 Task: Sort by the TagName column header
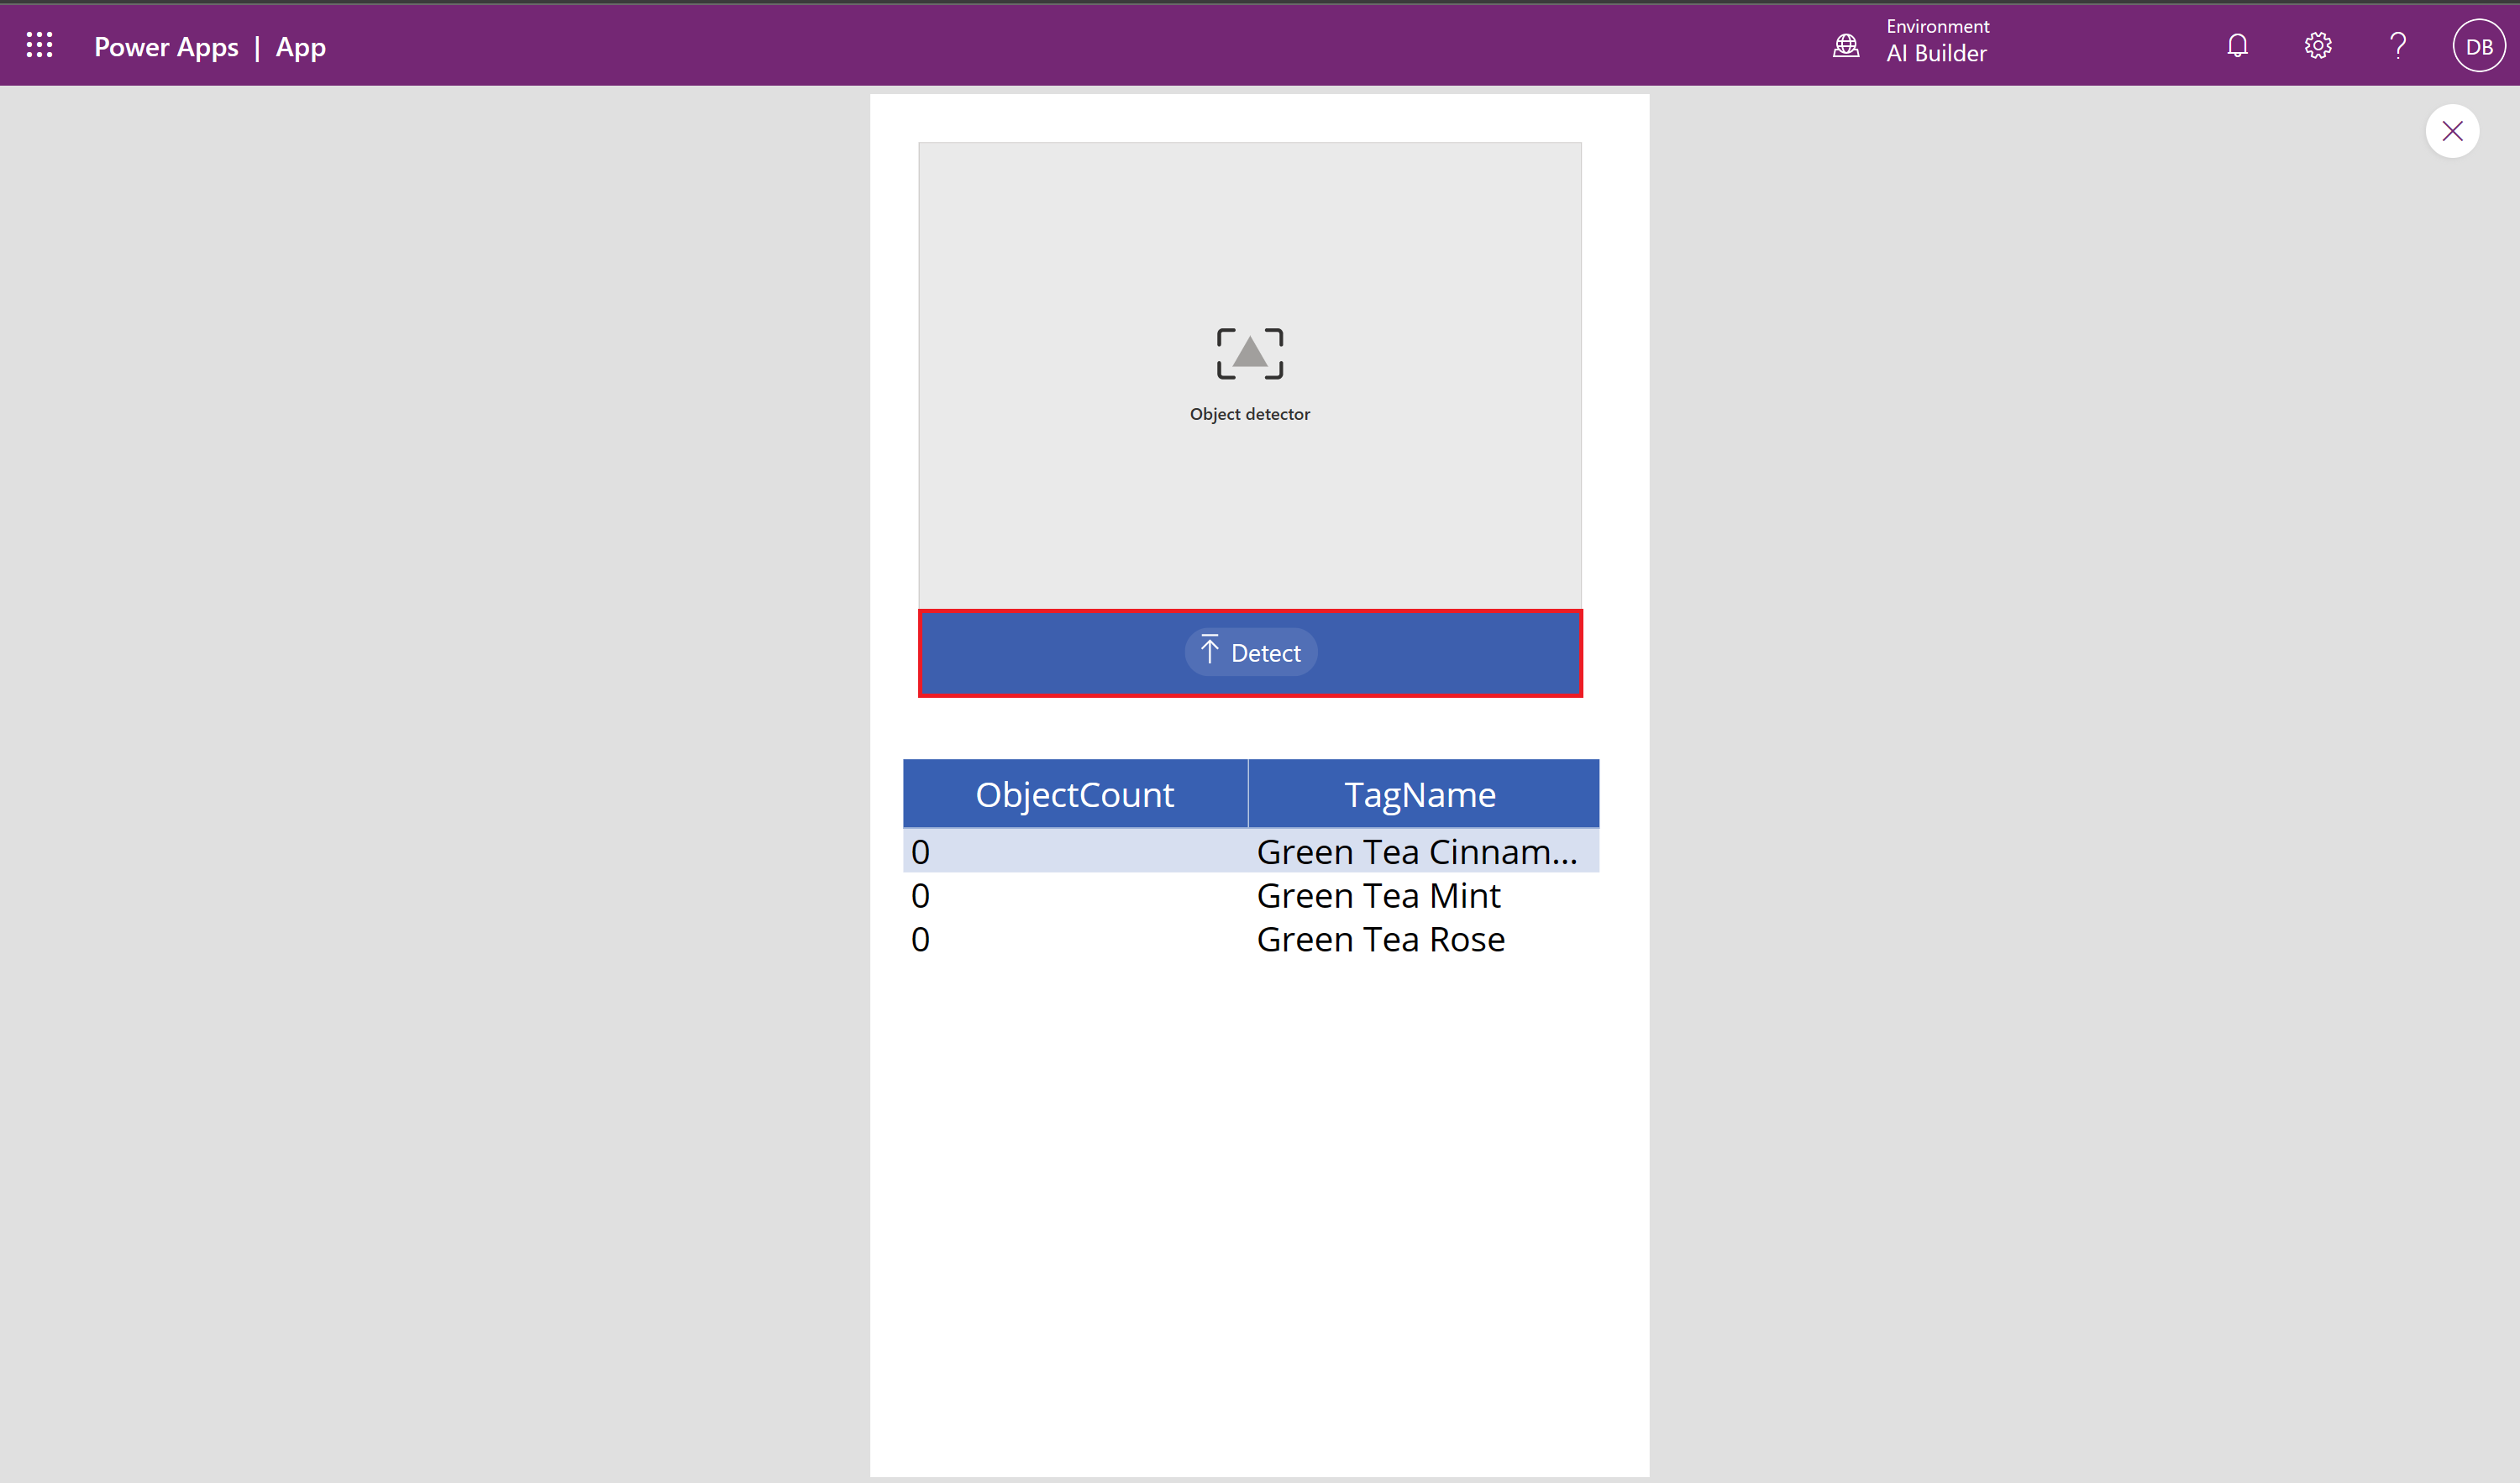click(1420, 793)
